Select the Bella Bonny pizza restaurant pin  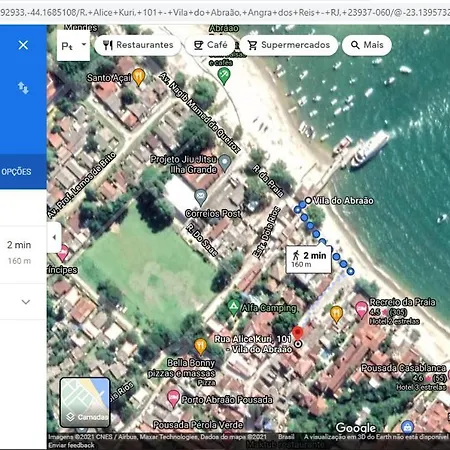coord(200,346)
